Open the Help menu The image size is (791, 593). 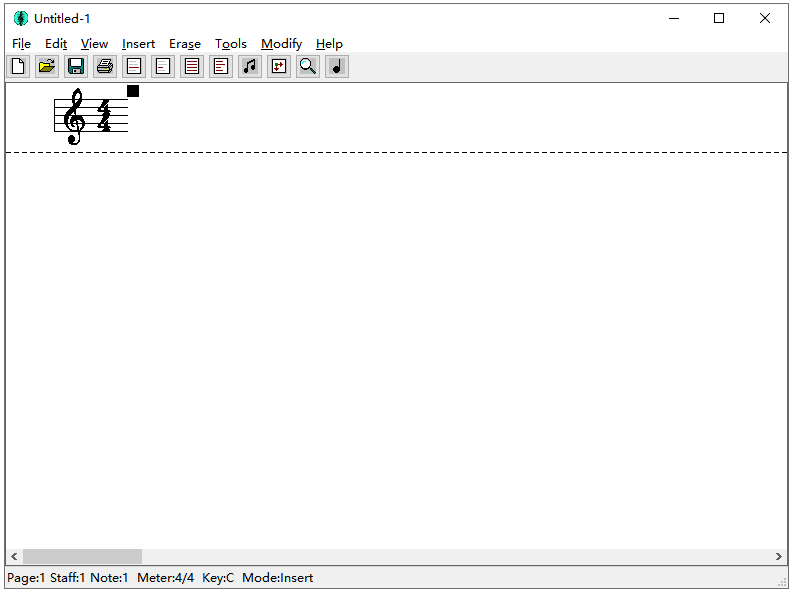(329, 44)
